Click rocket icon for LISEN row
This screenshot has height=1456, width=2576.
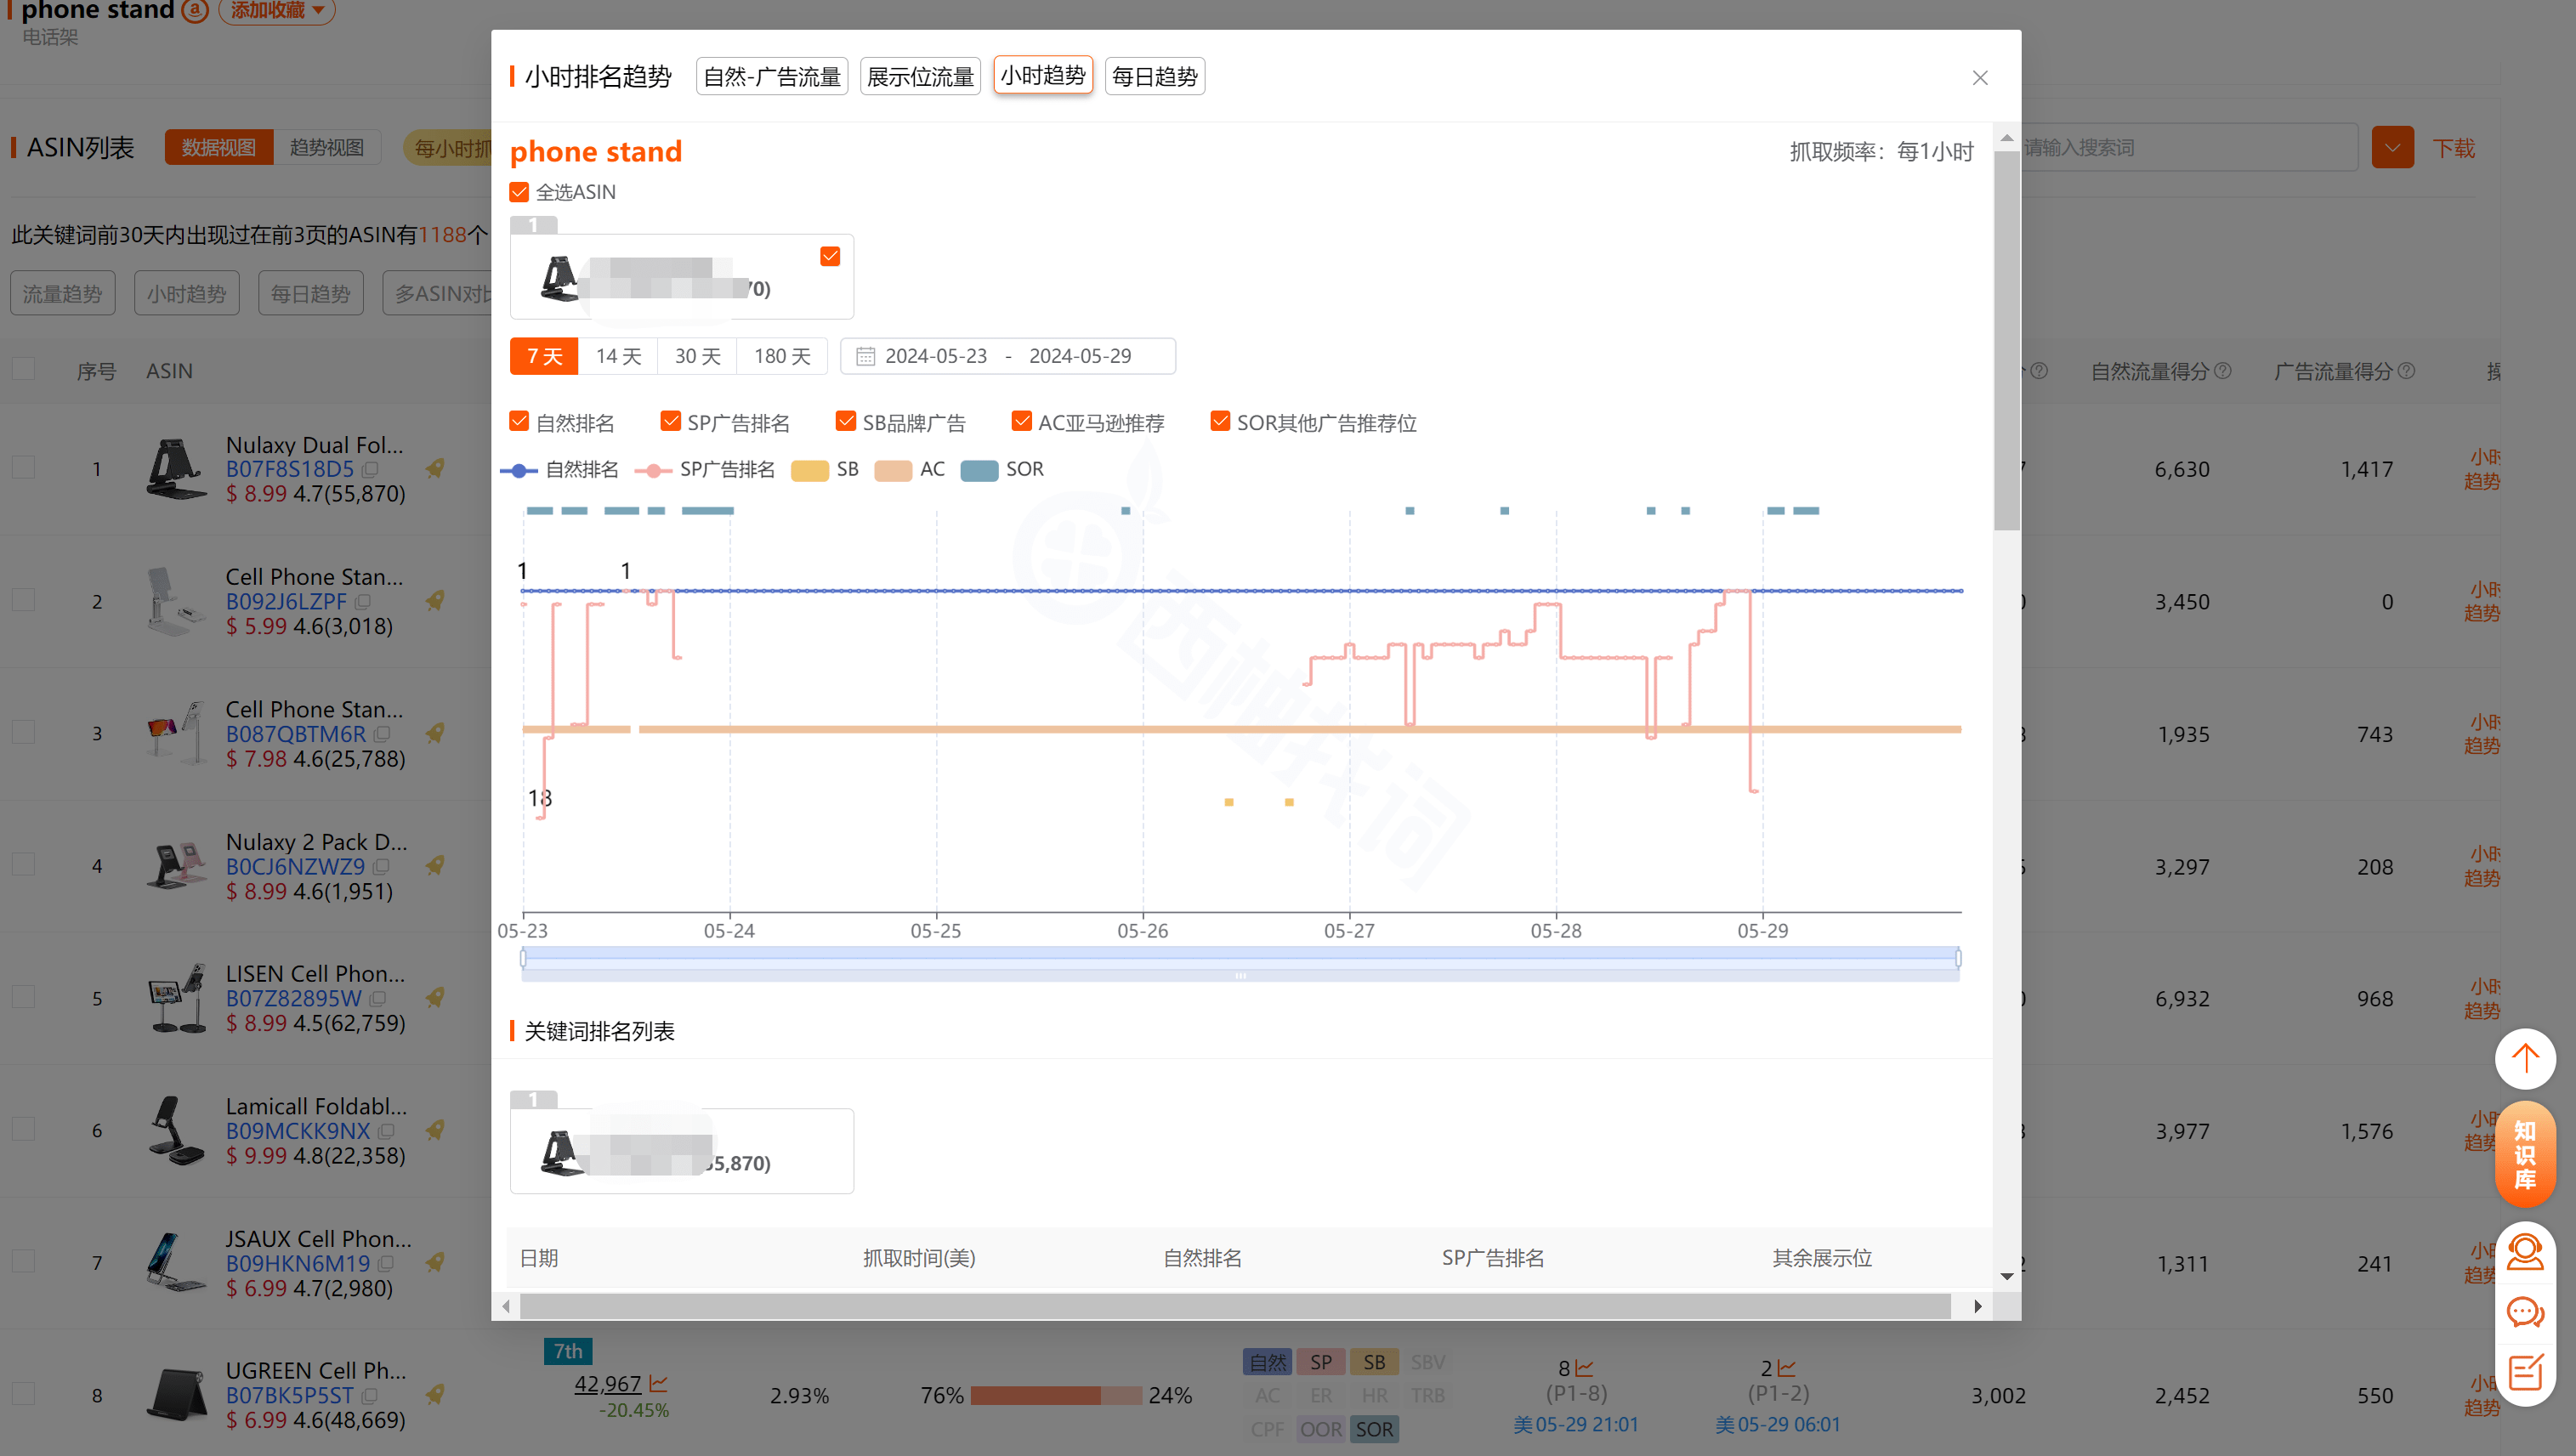pos(435,997)
